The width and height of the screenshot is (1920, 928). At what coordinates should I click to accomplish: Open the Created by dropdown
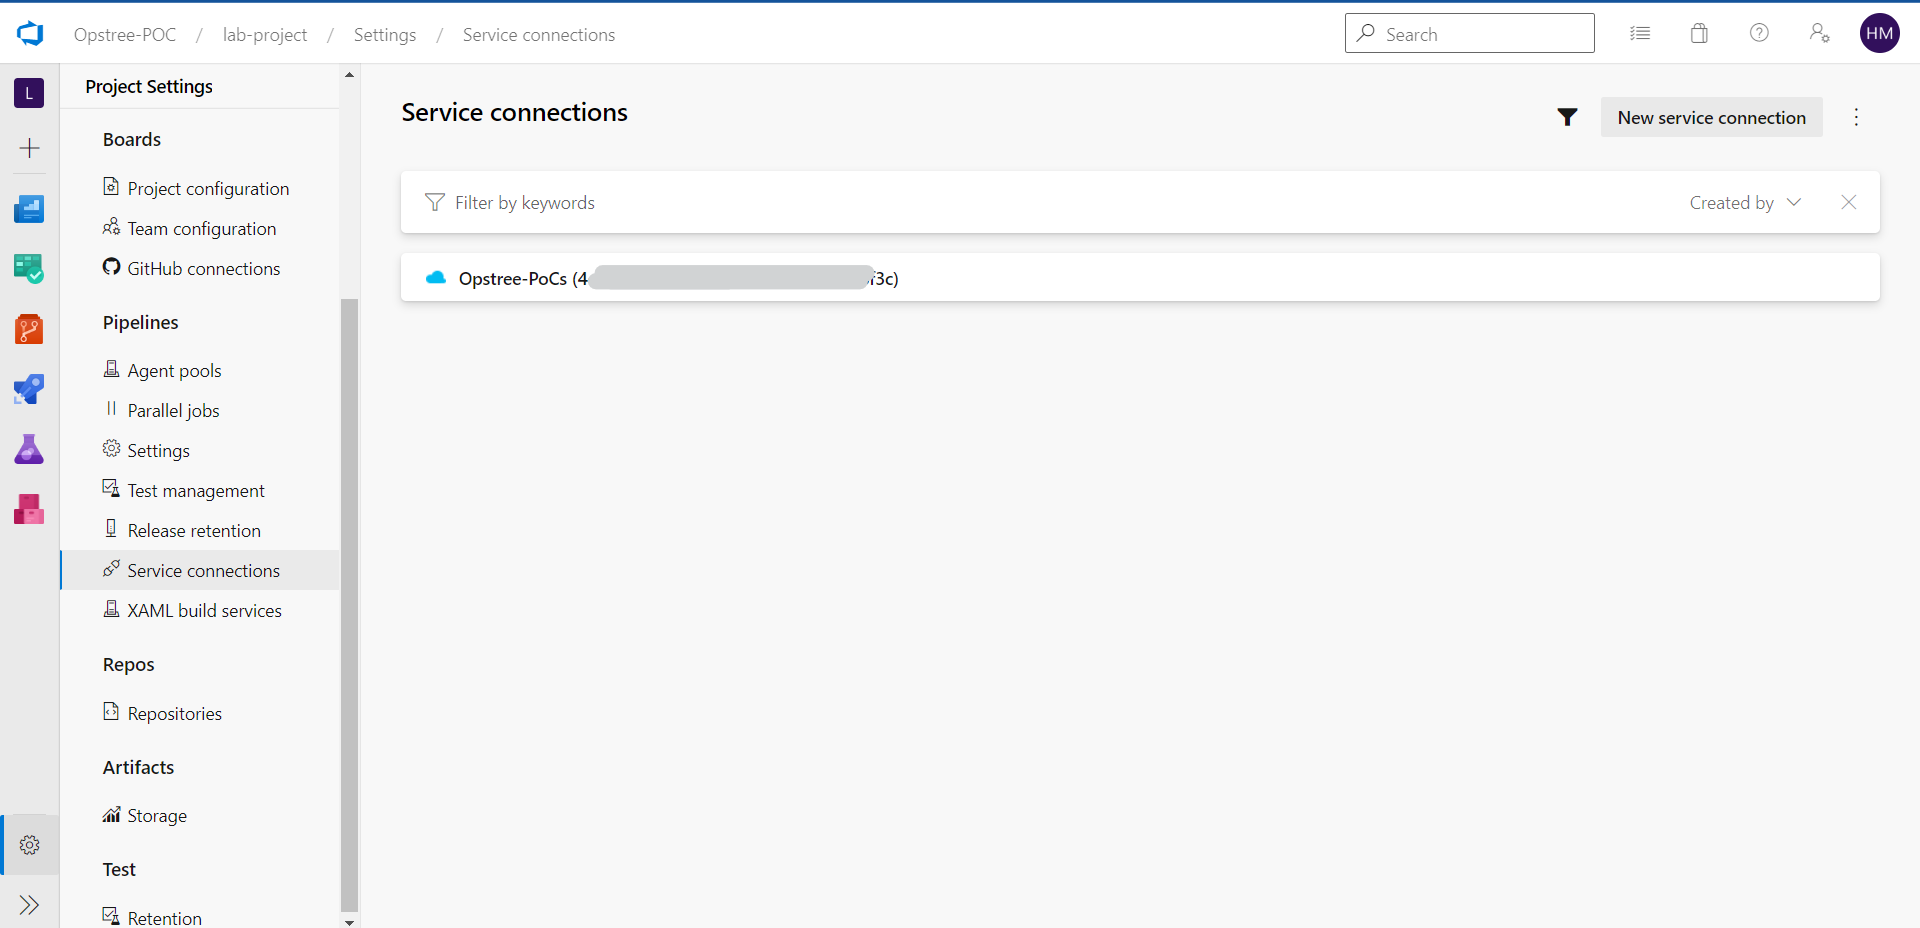(1745, 202)
